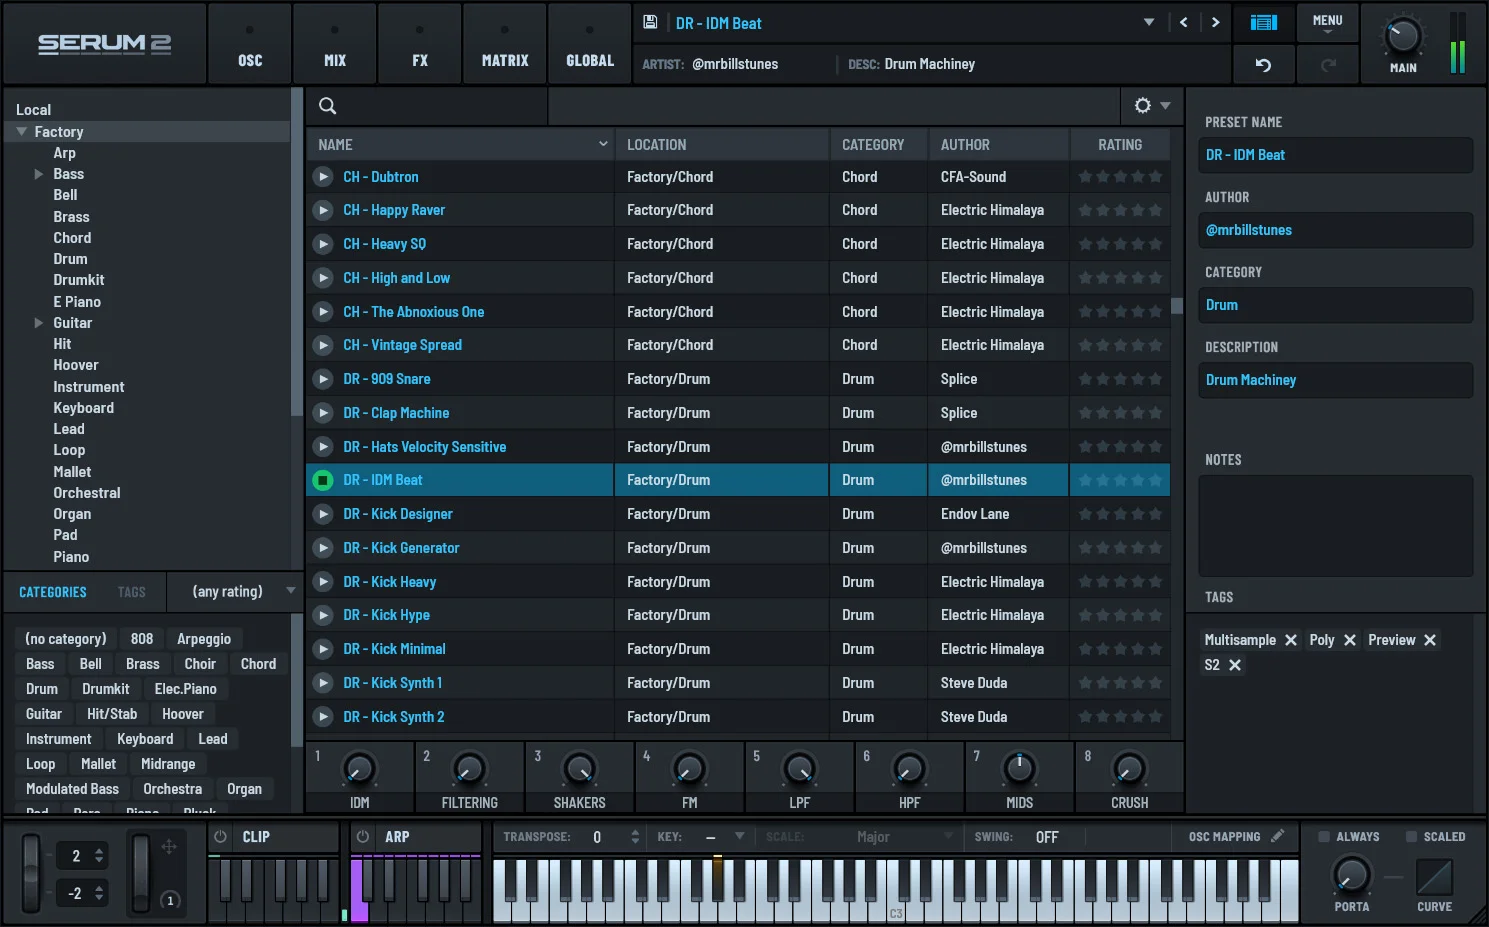Edit OSC mapping with pencil icon
Viewport: 1489px width, 927px height.
[1278, 836]
